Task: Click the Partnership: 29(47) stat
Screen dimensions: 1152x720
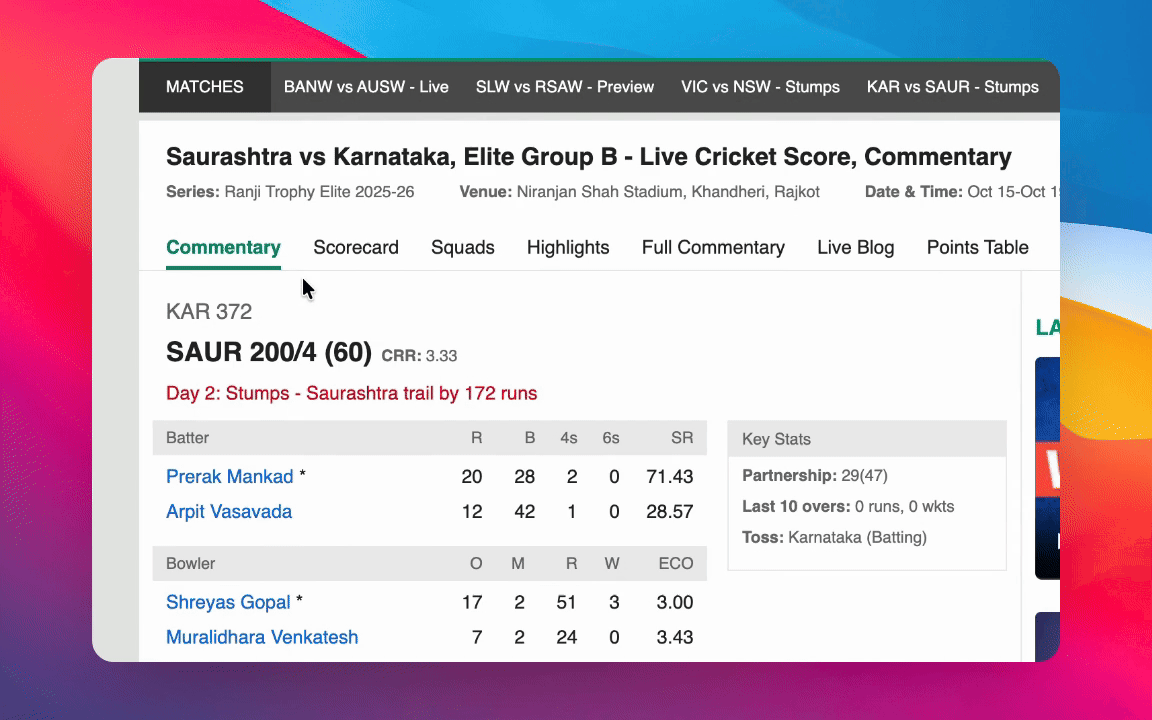Action: (815, 475)
